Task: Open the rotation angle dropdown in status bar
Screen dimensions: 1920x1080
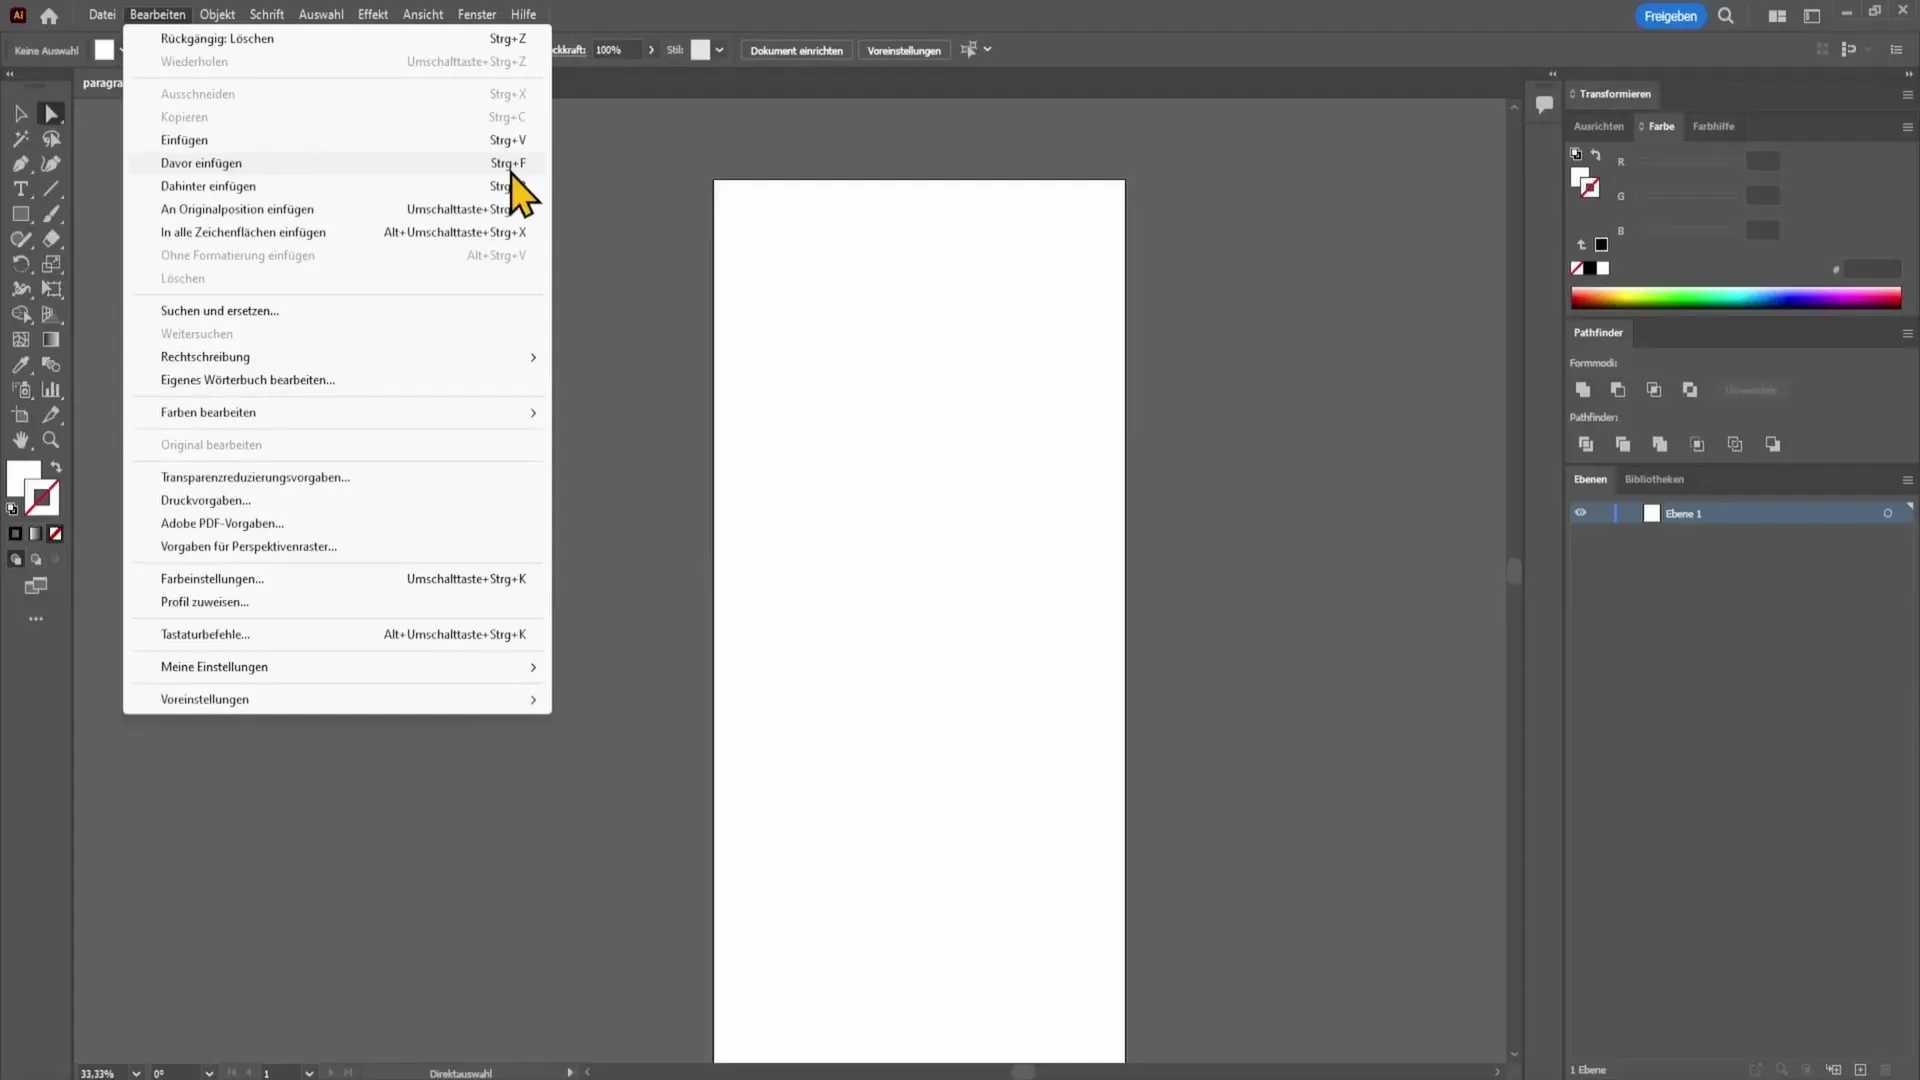Action: (209, 1073)
